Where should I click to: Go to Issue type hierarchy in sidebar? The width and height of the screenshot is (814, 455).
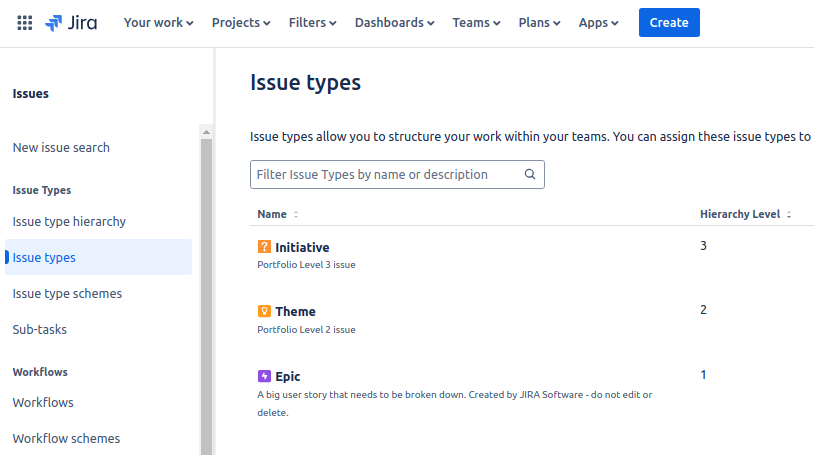(69, 221)
